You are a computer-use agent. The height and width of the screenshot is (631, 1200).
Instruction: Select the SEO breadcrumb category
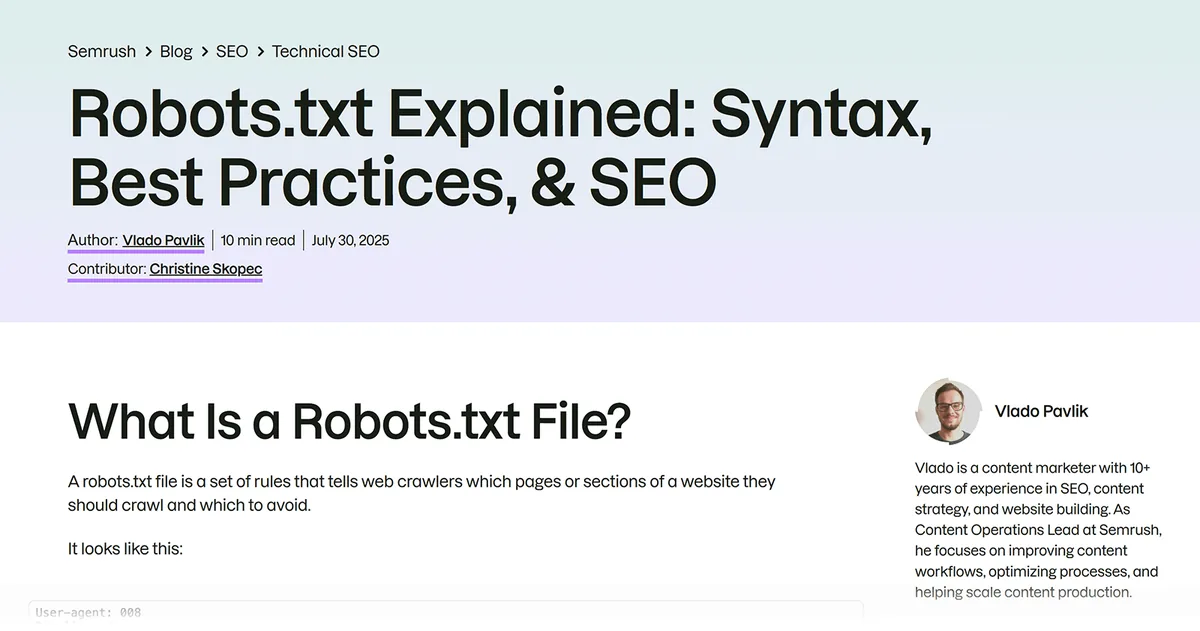pyautogui.click(x=232, y=51)
